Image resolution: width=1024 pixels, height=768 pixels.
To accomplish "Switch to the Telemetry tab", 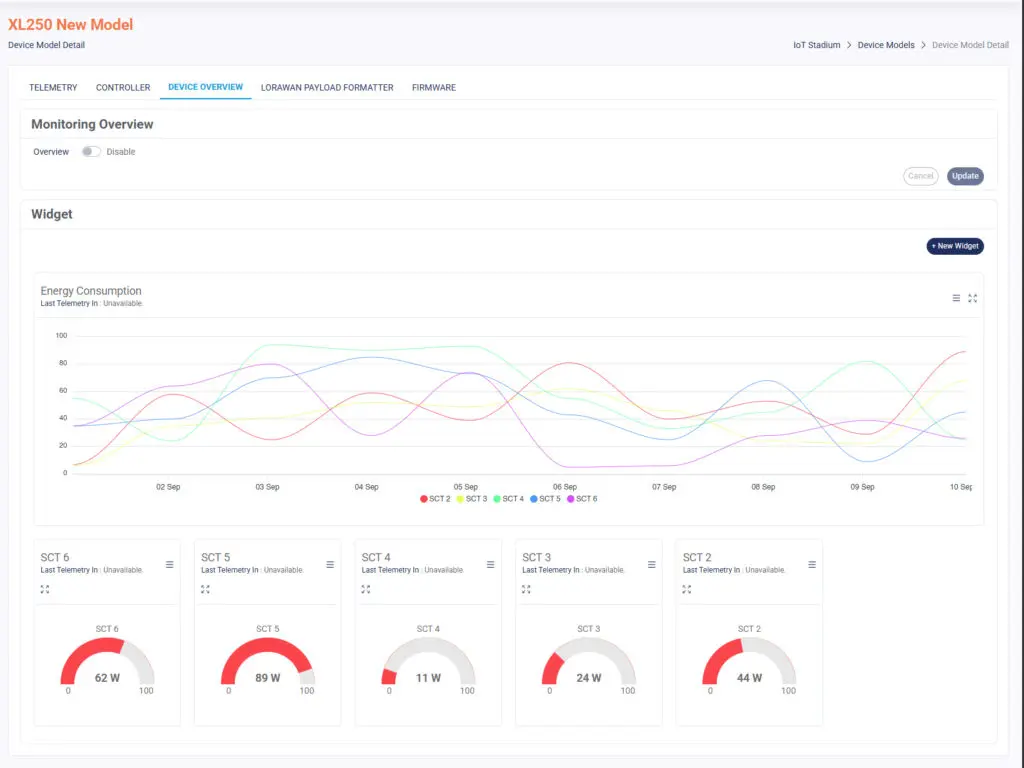I will [53, 88].
